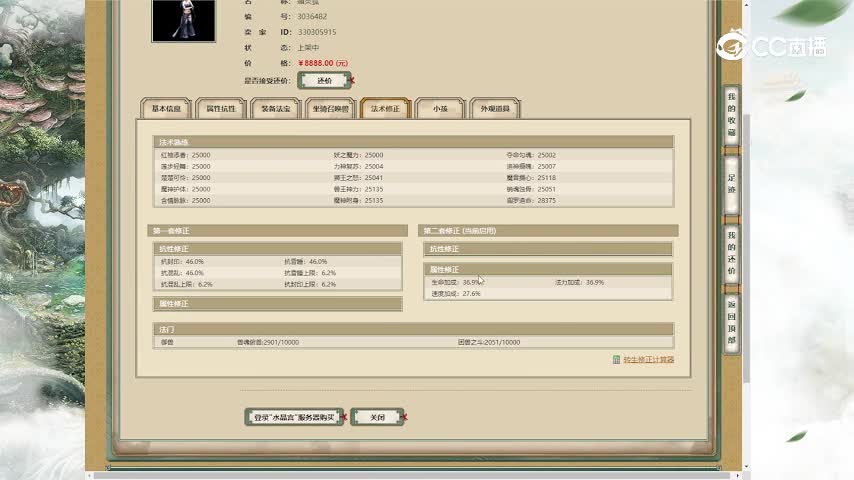The width and height of the screenshot is (854, 480).
Task: Select the 法术修正 tab
Action: pyautogui.click(x=385, y=108)
